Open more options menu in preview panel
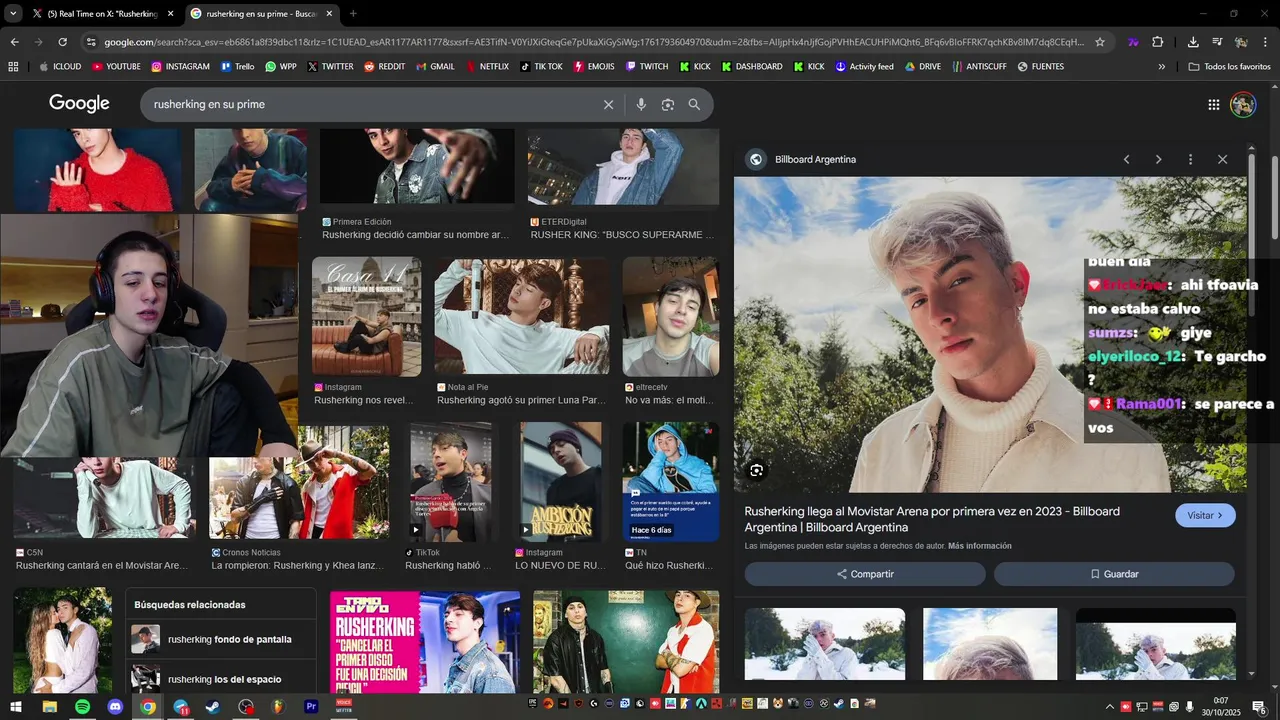Screen dimensions: 1280x720 point(1190,159)
